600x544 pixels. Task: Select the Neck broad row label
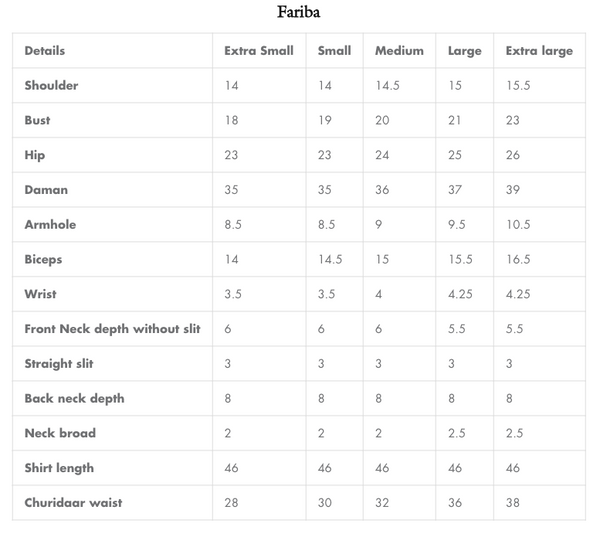(61, 433)
